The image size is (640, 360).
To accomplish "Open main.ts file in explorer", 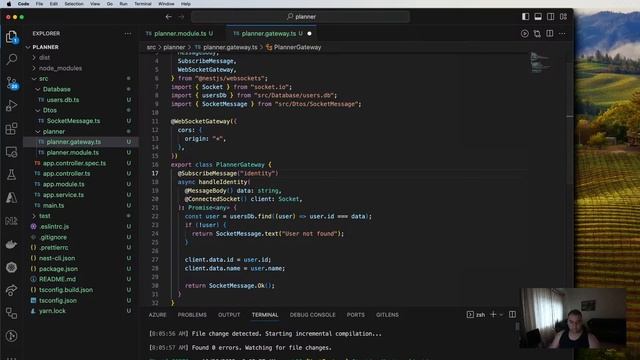I will click(53, 205).
